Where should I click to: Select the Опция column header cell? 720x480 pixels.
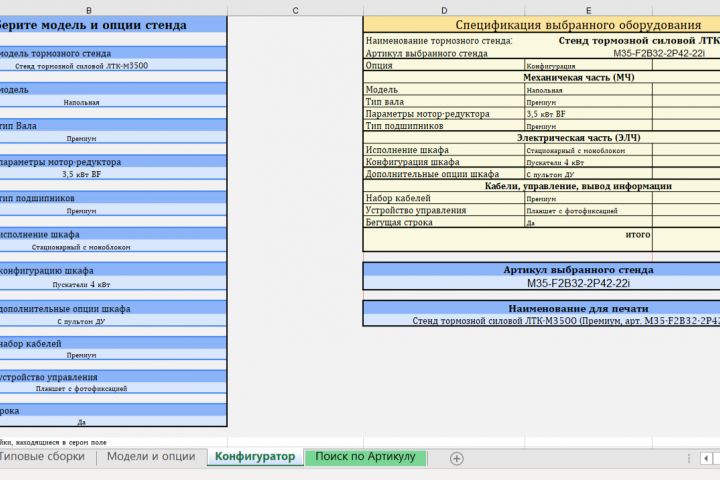click(444, 65)
